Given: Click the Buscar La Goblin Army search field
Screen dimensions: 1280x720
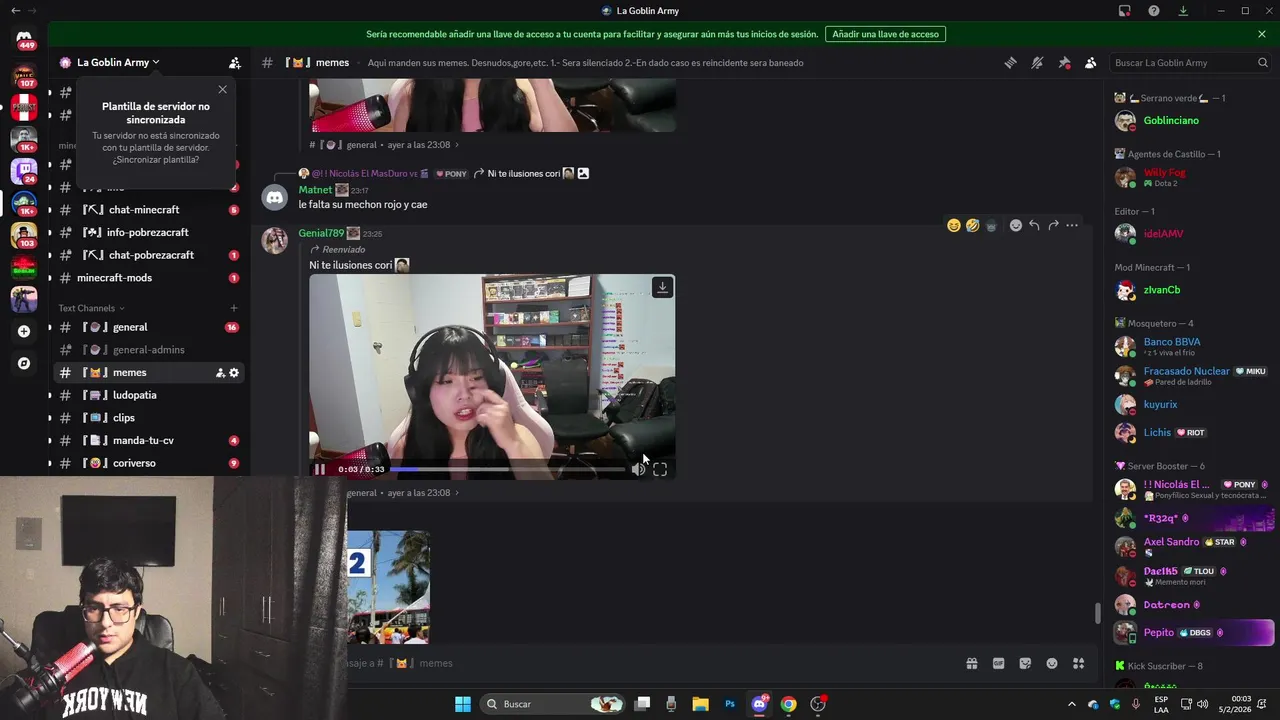Looking at the screenshot, I should click(1190, 62).
